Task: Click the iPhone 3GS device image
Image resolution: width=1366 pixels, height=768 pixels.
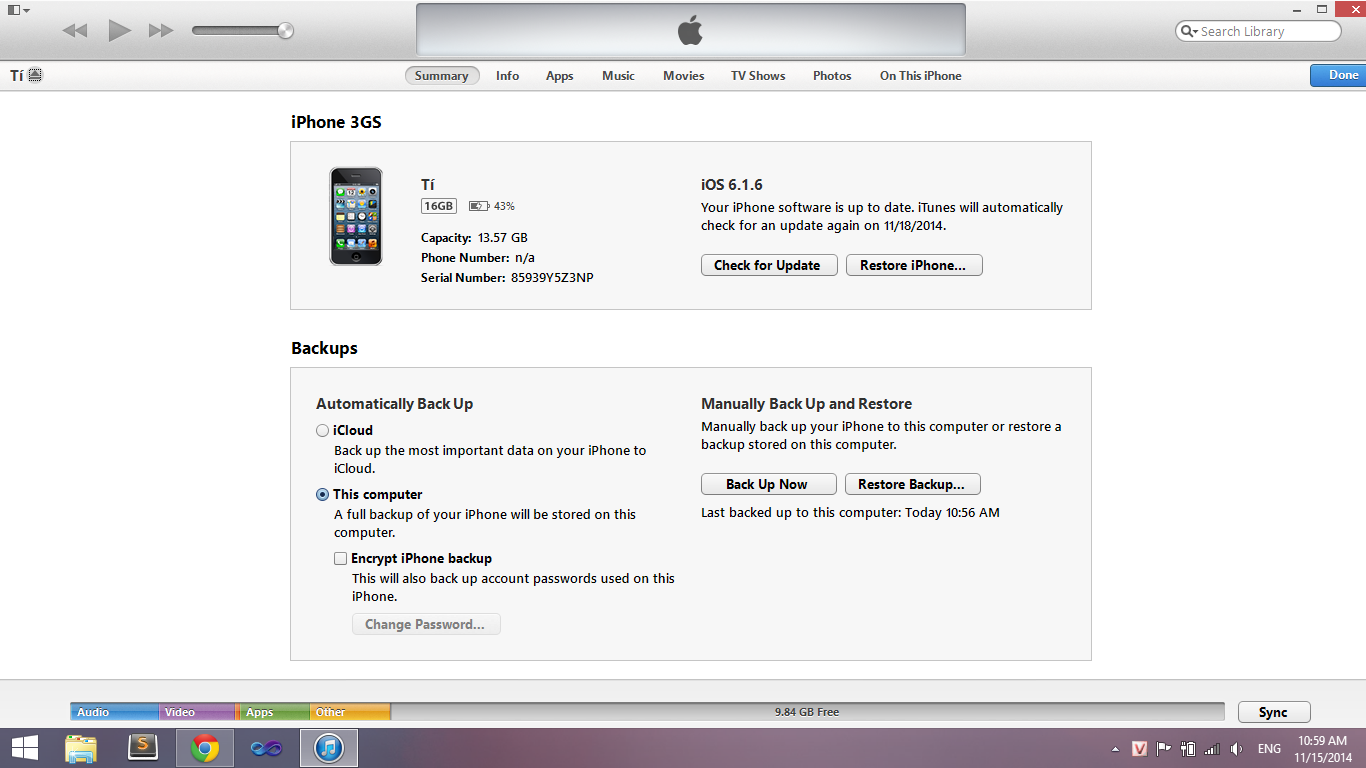Action: (x=356, y=216)
